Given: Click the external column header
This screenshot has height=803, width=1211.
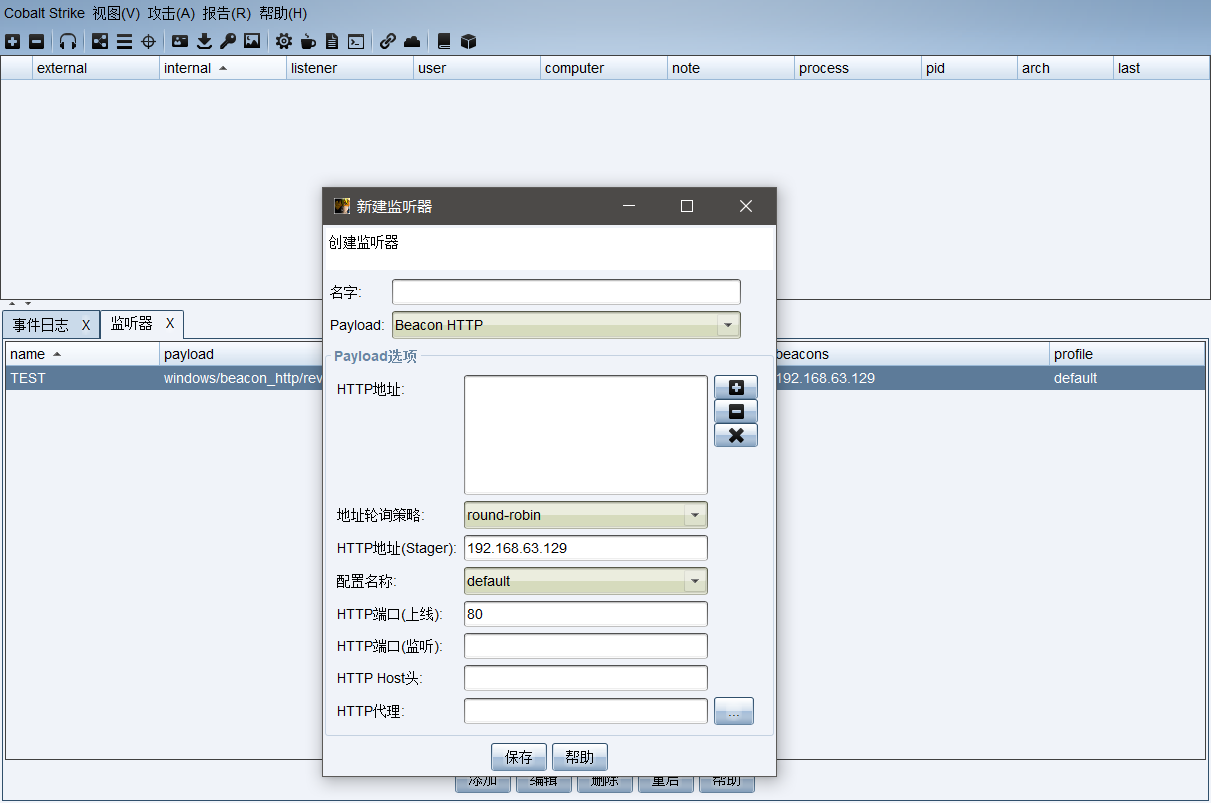Looking at the screenshot, I should 96,68.
